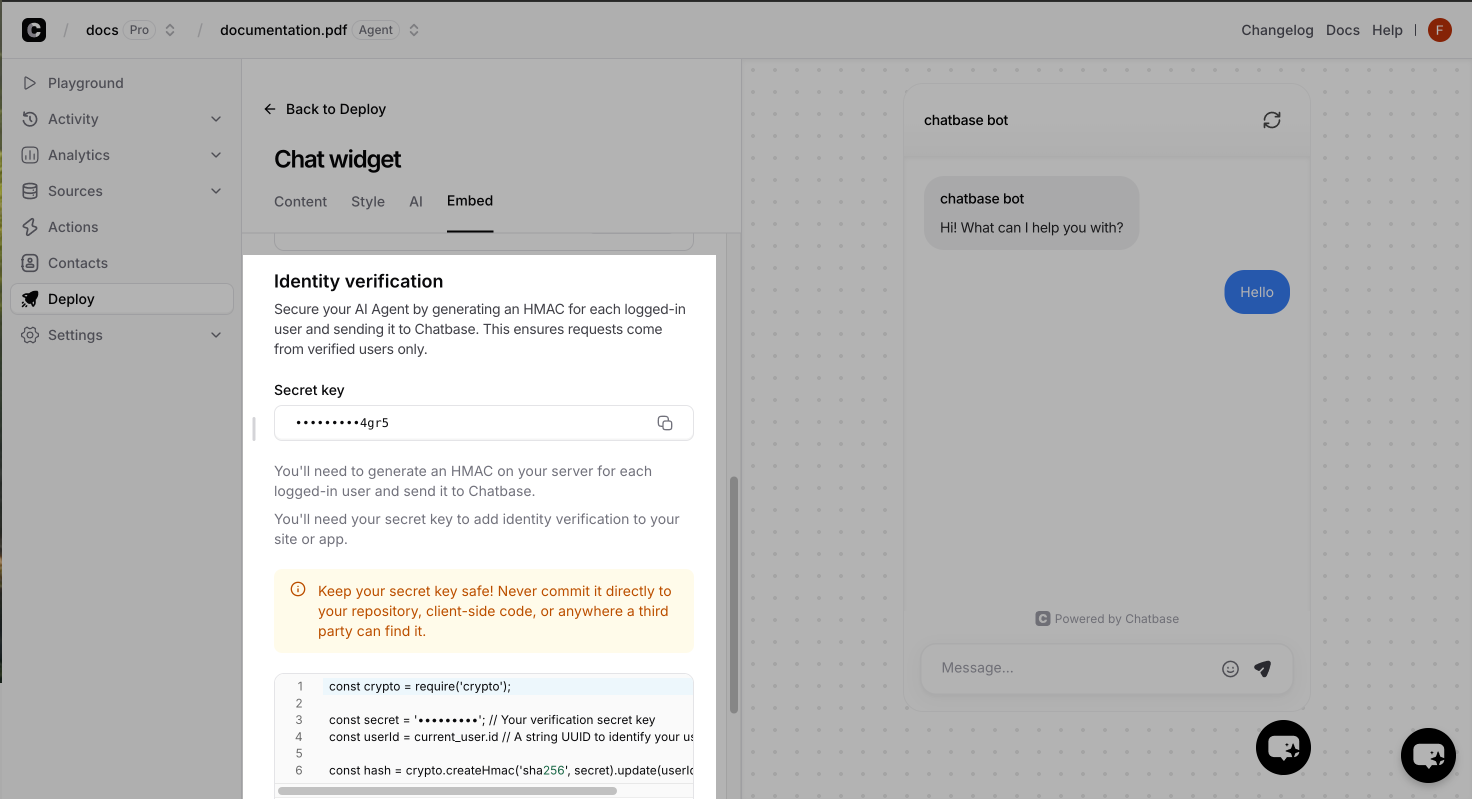This screenshot has height=799, width=1472.
Task: Open the Activity section
Action: click(x=121, y=119)
